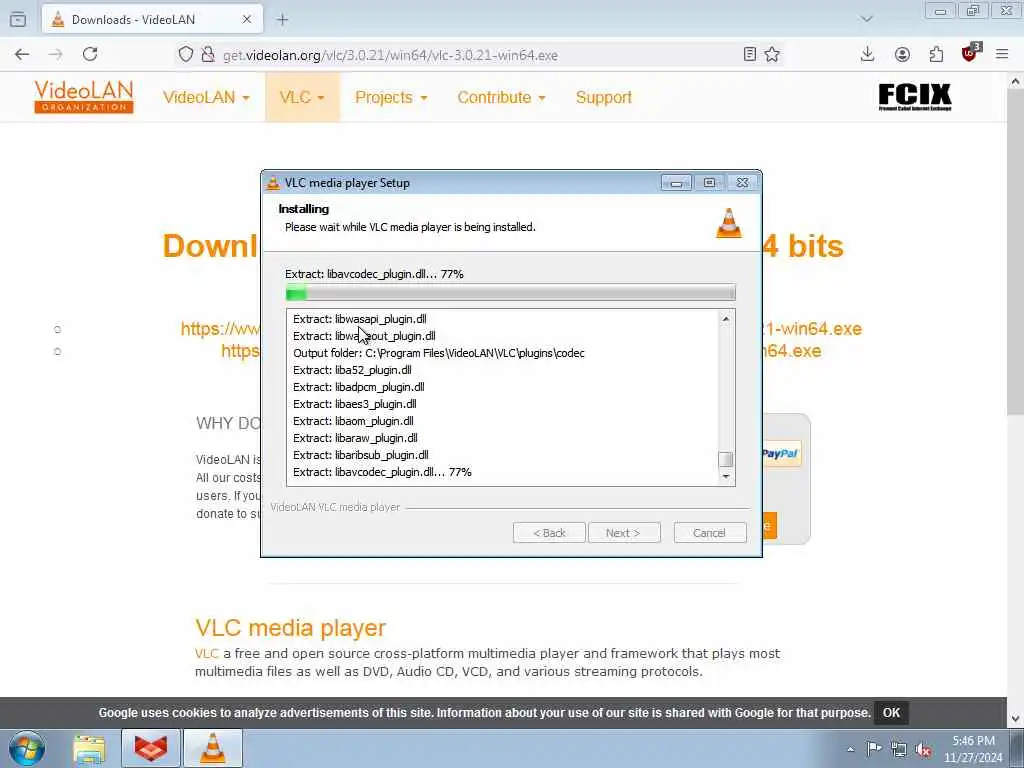Open the VLC dropdown menu
1024x768 pixels.
pyautogui.click(x=302, y=97)
